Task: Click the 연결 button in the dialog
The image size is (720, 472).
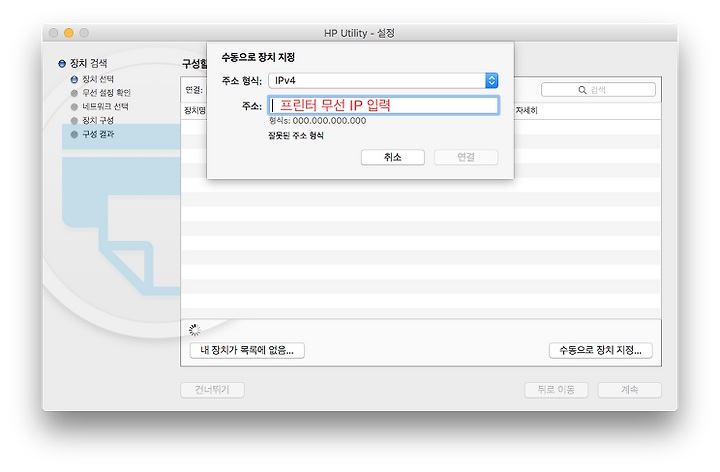Action: pyautogui.click(x=466, y=157)
